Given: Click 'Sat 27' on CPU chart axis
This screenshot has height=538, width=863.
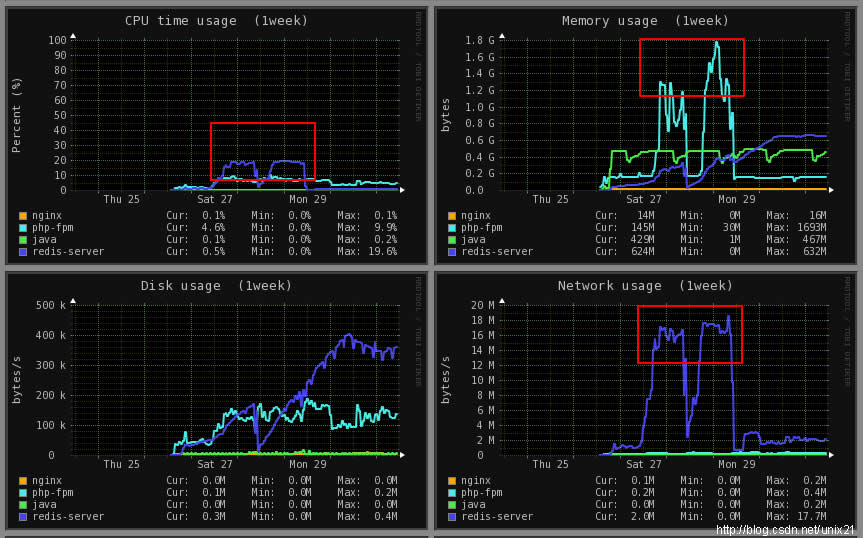Looking at the screenshot, I should pos(215,200).
